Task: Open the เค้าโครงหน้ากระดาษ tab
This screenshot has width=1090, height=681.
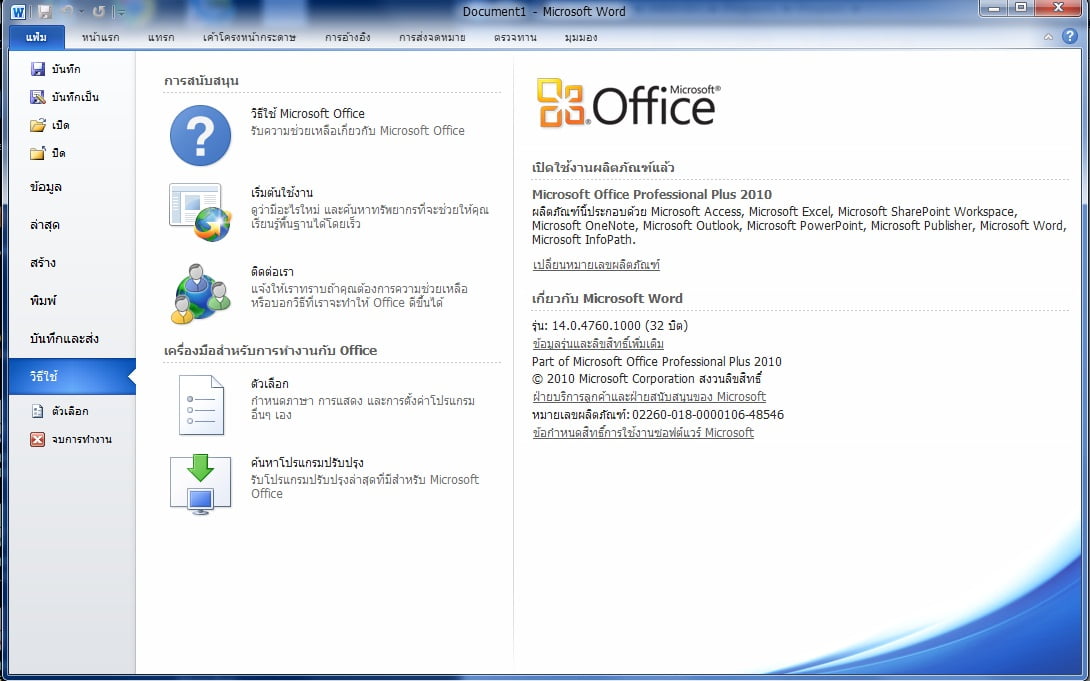Action: [249, 38]
